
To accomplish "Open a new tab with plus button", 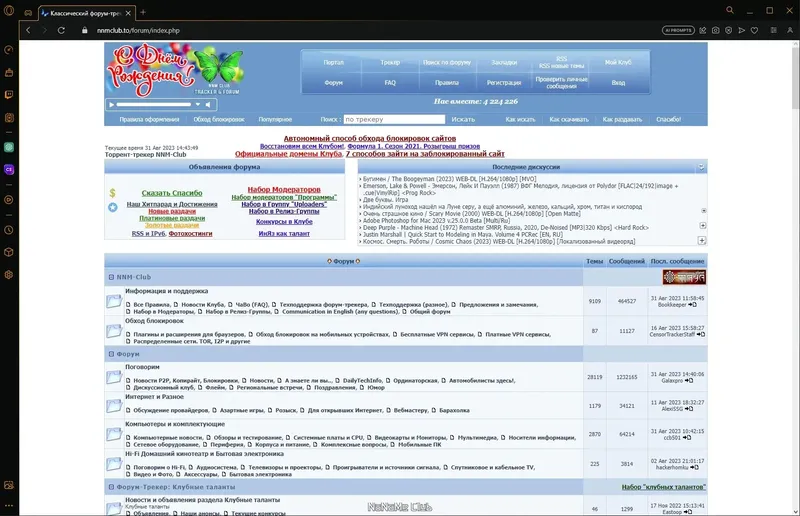I will pos(143,12).
